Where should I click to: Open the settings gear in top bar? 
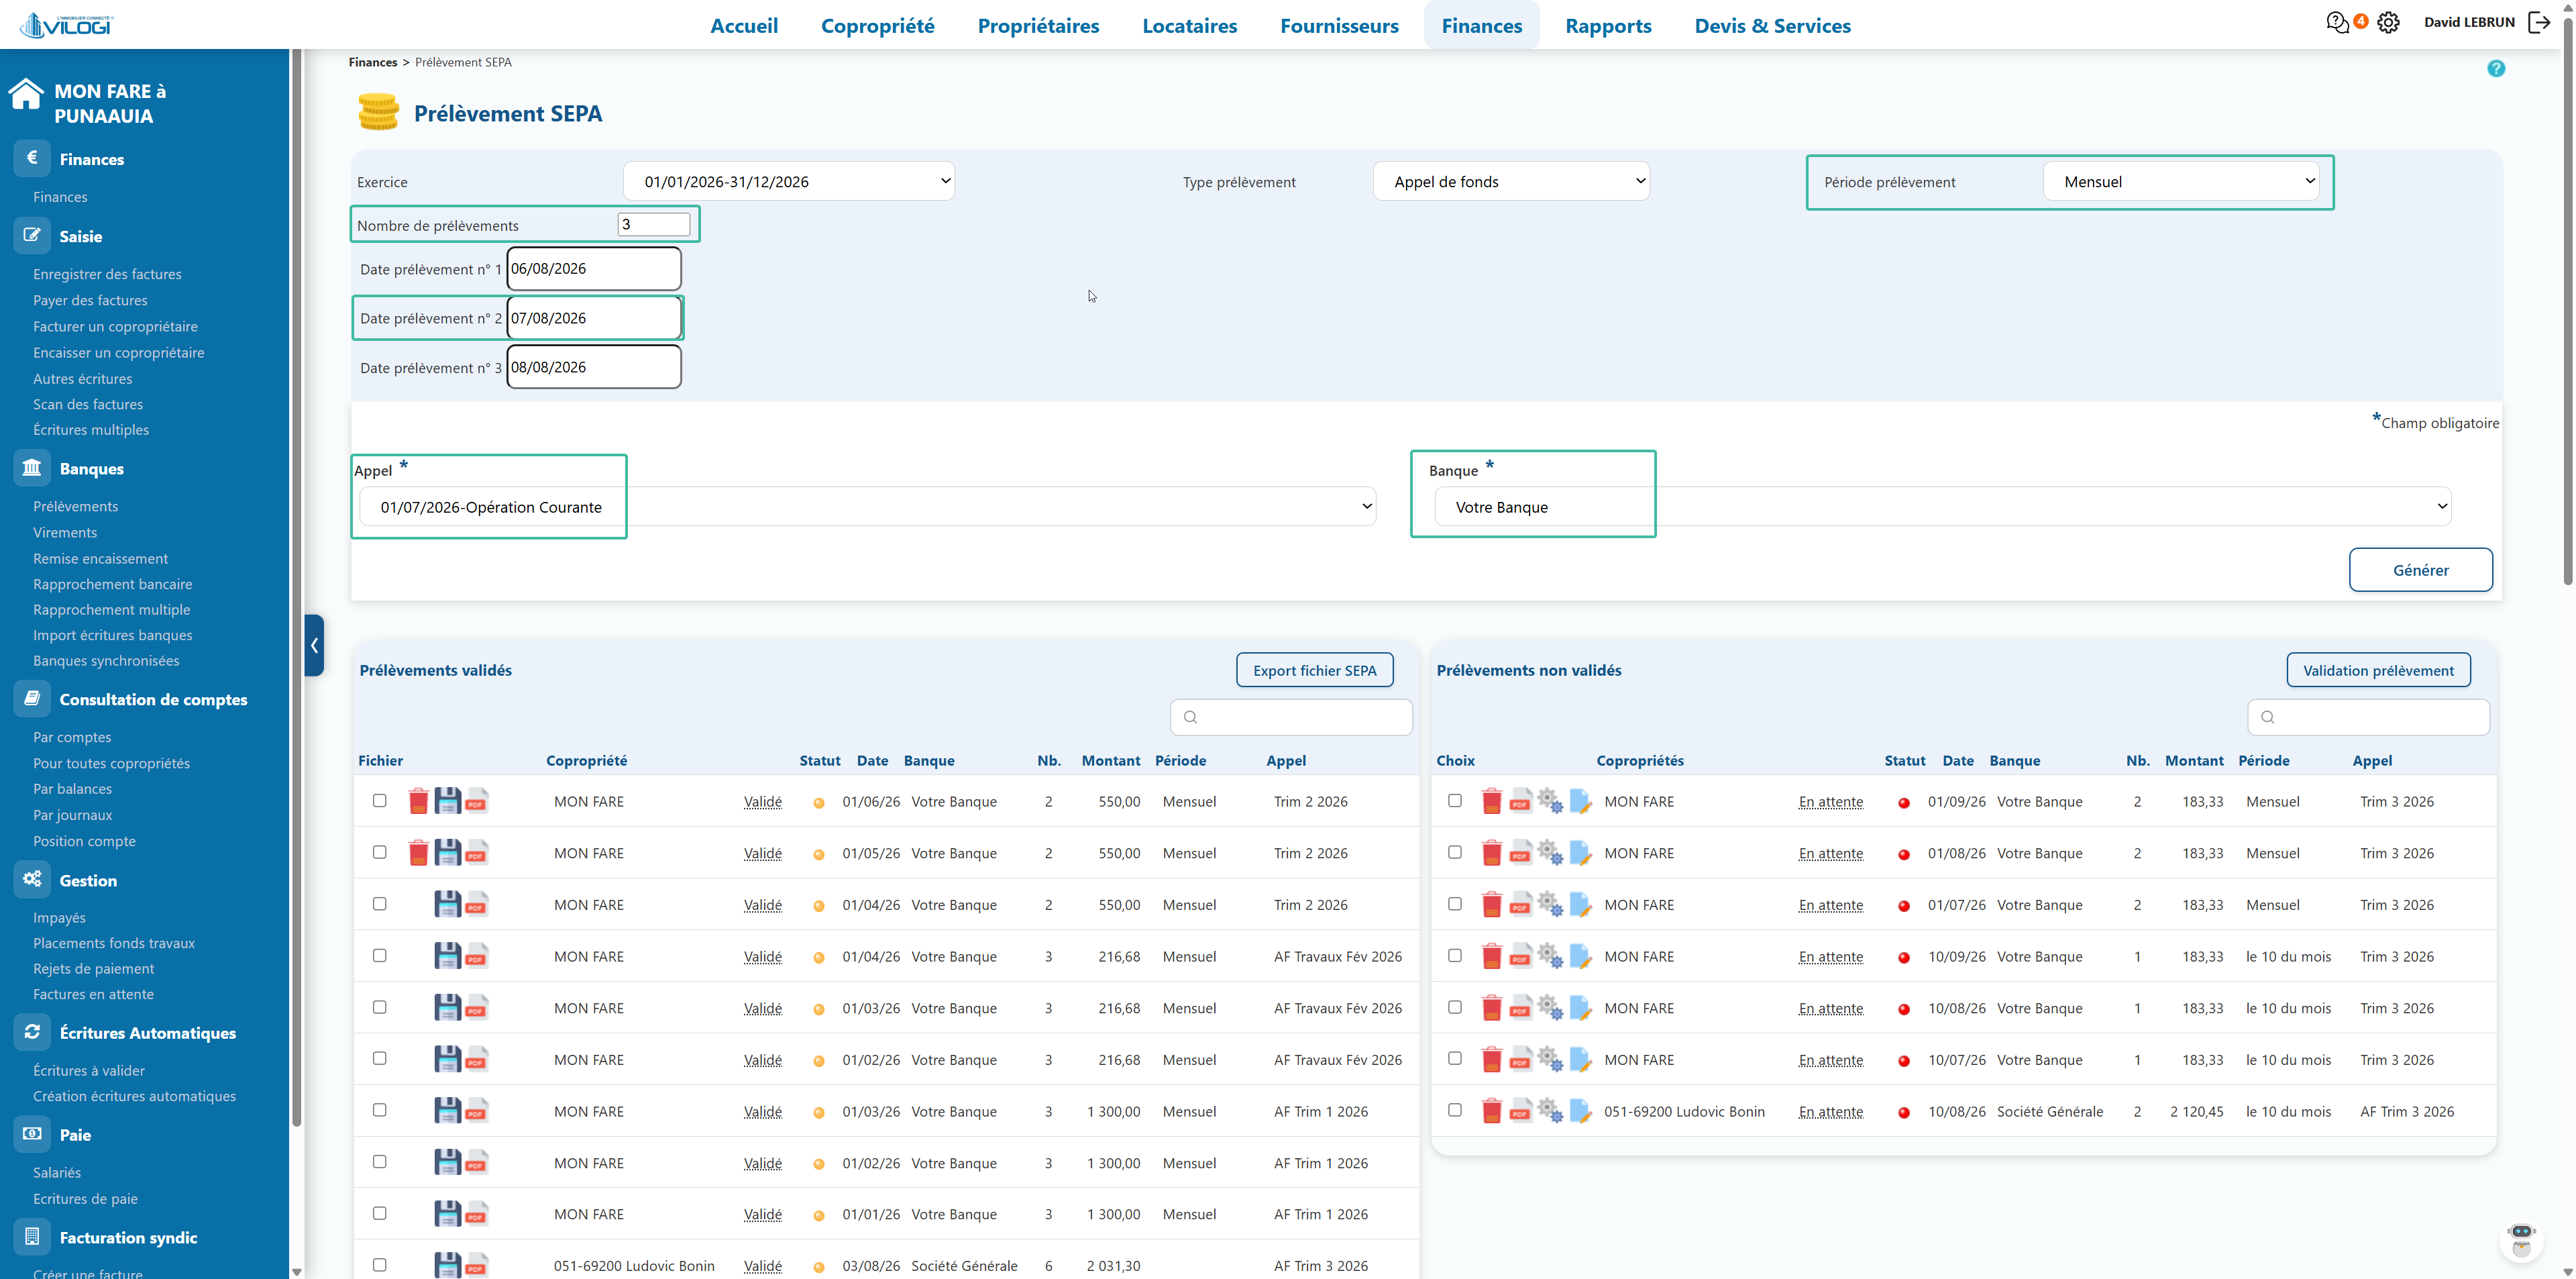click(2388, 22)
